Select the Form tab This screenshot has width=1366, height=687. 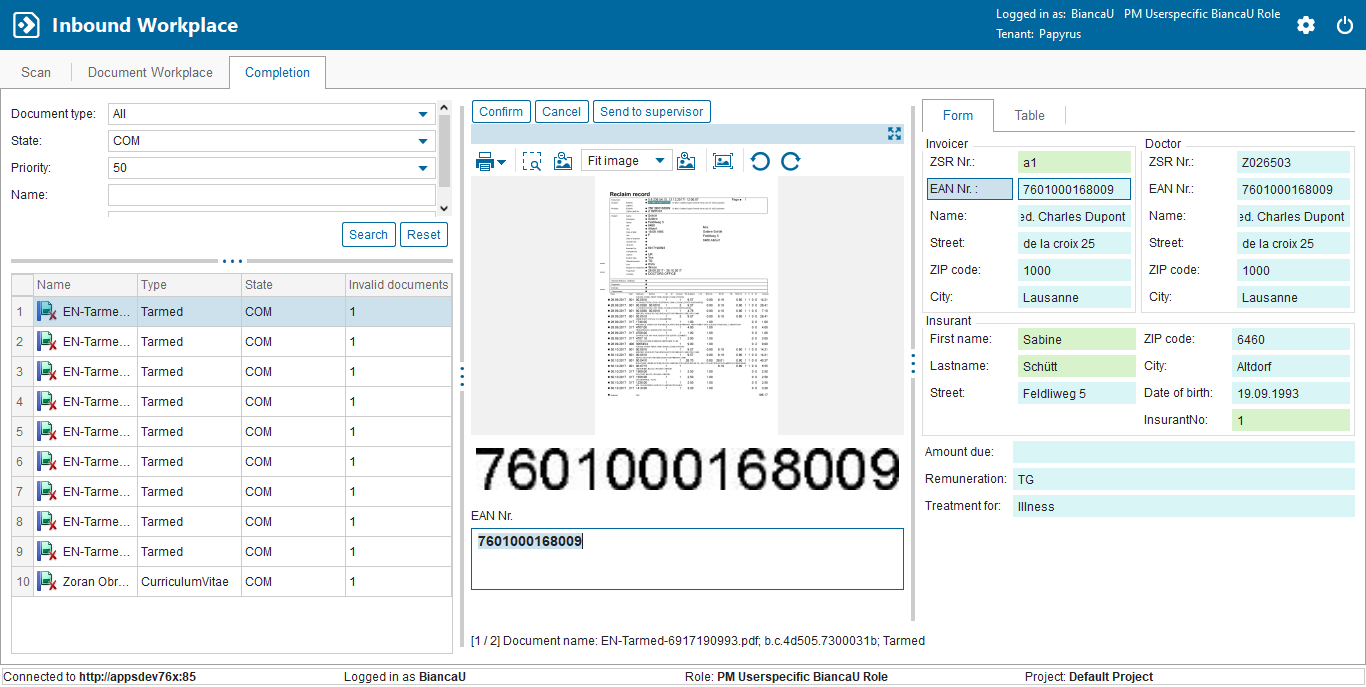click(958, 115)
